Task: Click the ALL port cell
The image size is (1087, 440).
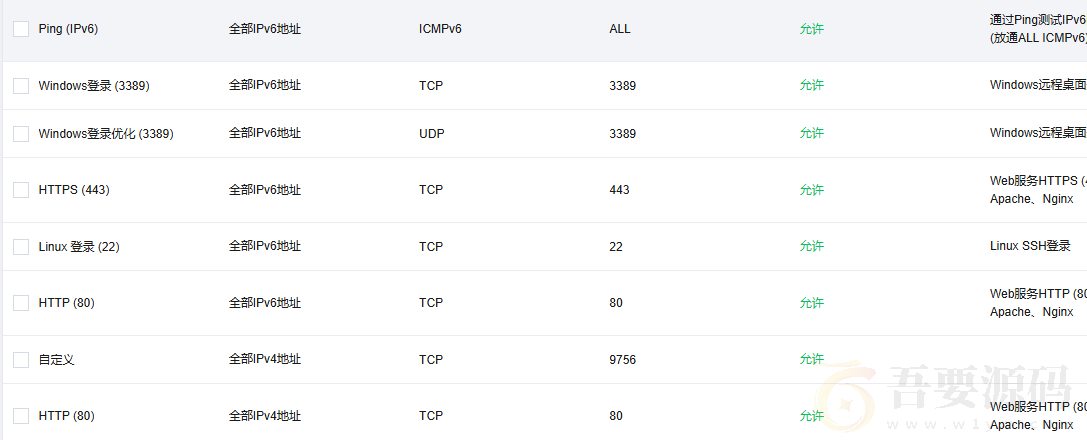Action: coord(620,30)
